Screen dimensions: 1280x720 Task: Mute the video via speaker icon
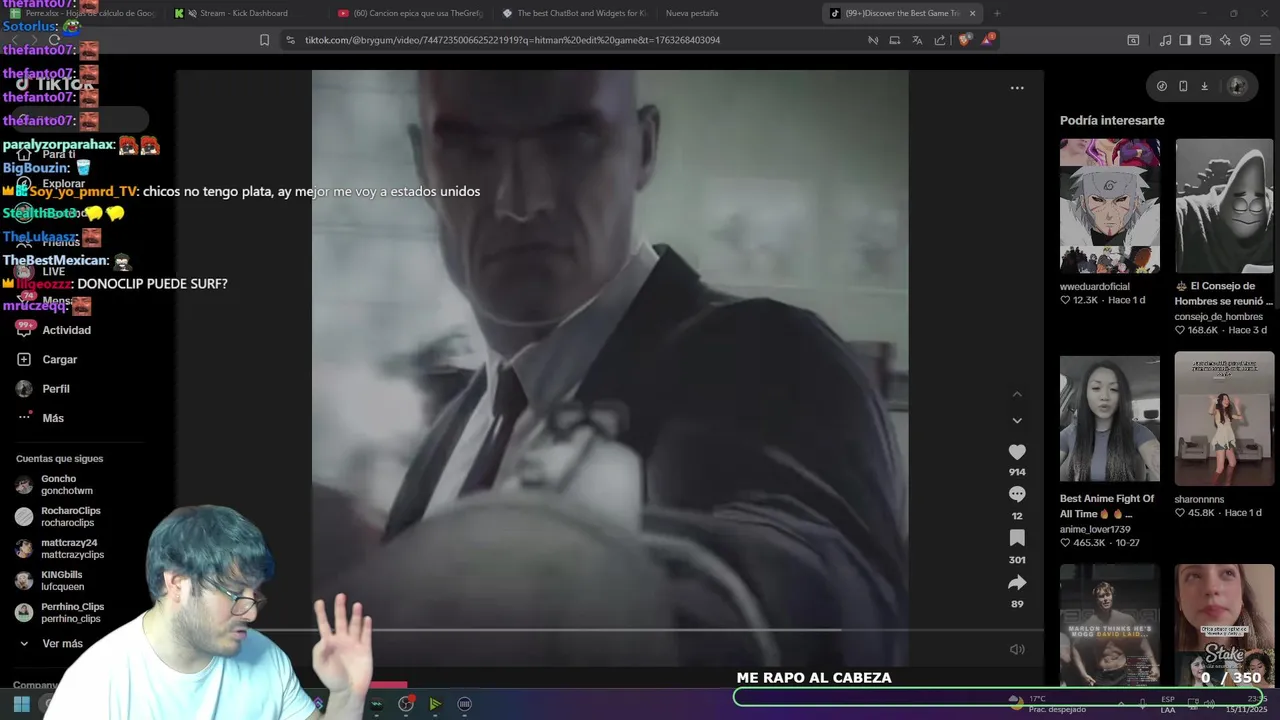(x=1017, y=650)
